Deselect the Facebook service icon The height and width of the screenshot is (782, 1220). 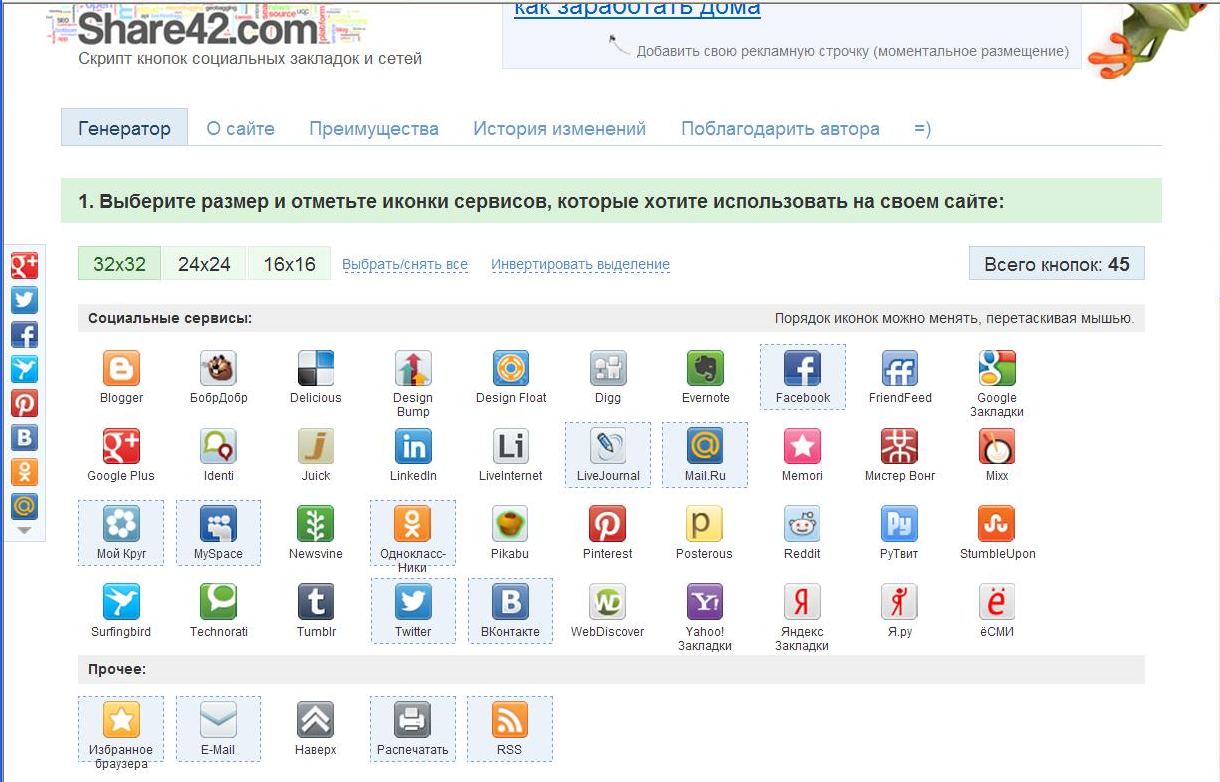pos(803,368)
